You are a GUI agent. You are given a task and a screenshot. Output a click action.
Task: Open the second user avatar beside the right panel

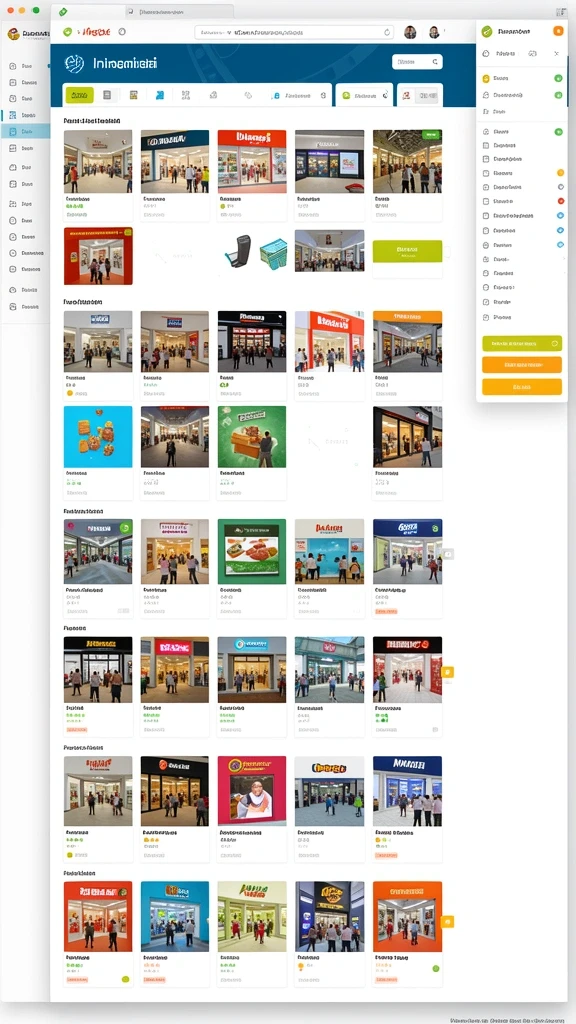pos(434,32)
